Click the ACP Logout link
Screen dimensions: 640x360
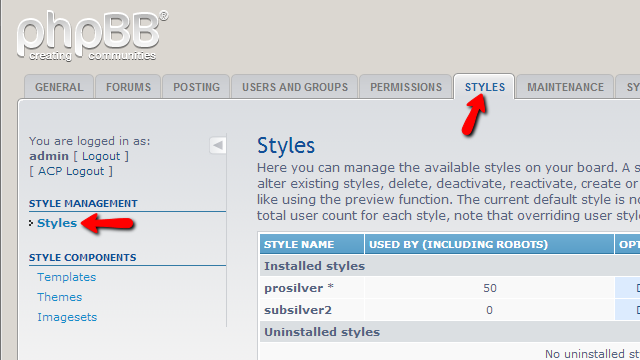coord(71,171)
